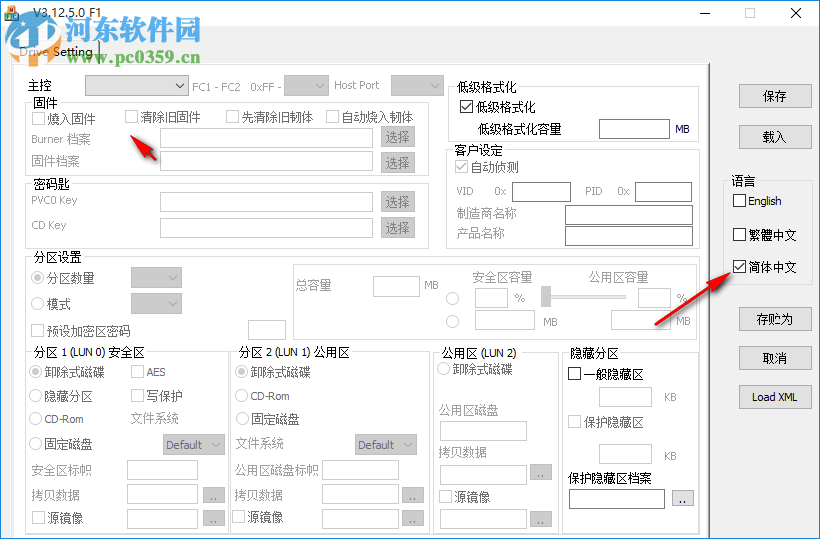Open the Host Port dropdown

pos(417,86)
